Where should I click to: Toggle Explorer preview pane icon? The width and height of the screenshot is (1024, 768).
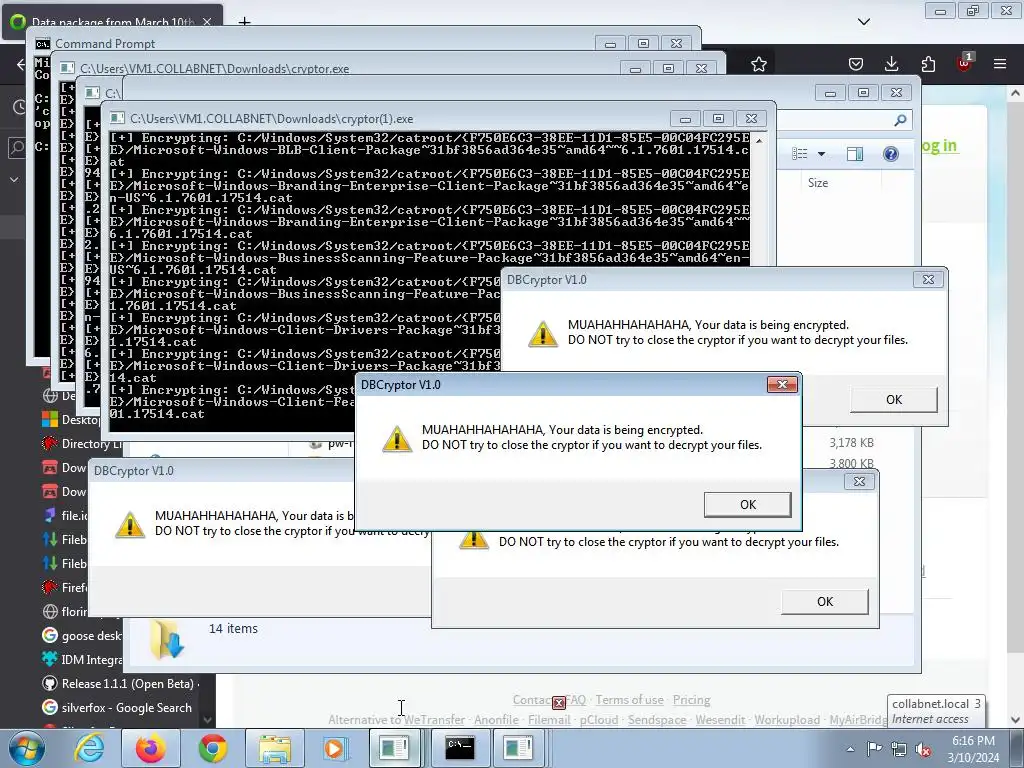coord(855,154)
